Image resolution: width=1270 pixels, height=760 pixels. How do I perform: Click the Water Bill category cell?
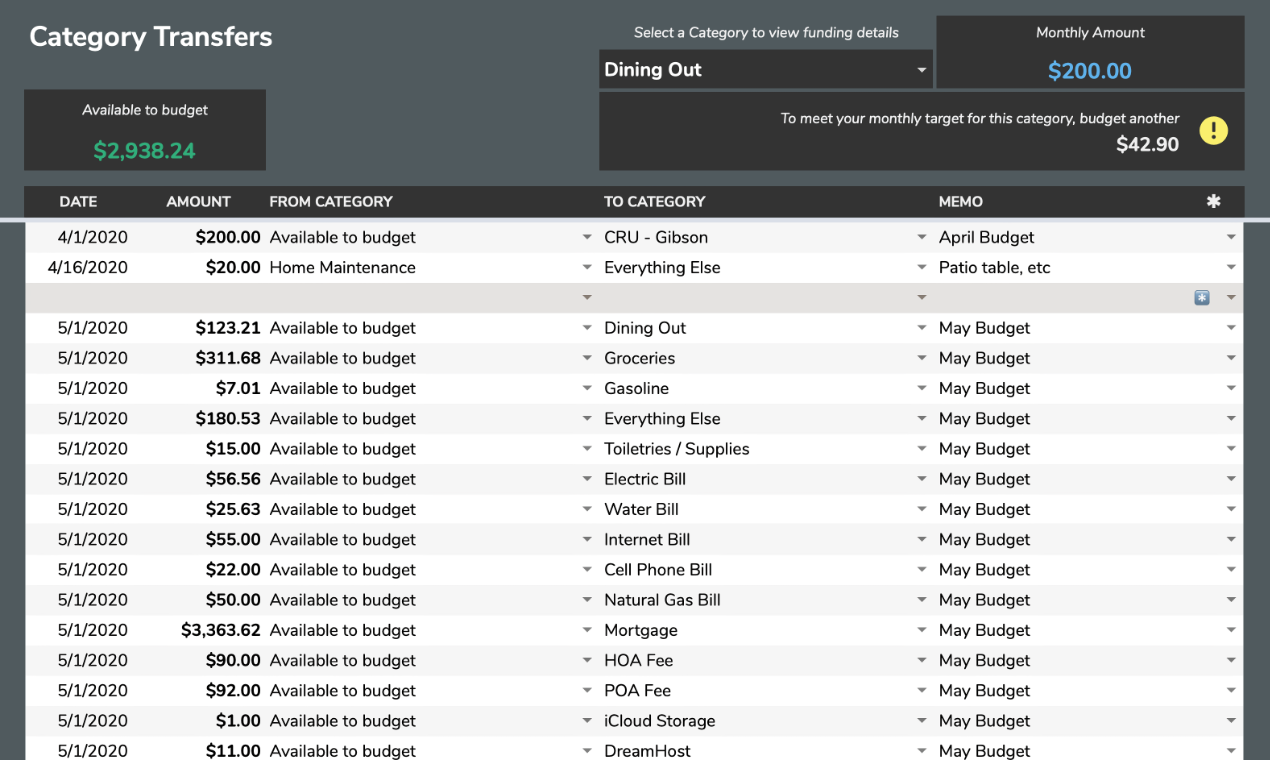[x=642, y=509]
